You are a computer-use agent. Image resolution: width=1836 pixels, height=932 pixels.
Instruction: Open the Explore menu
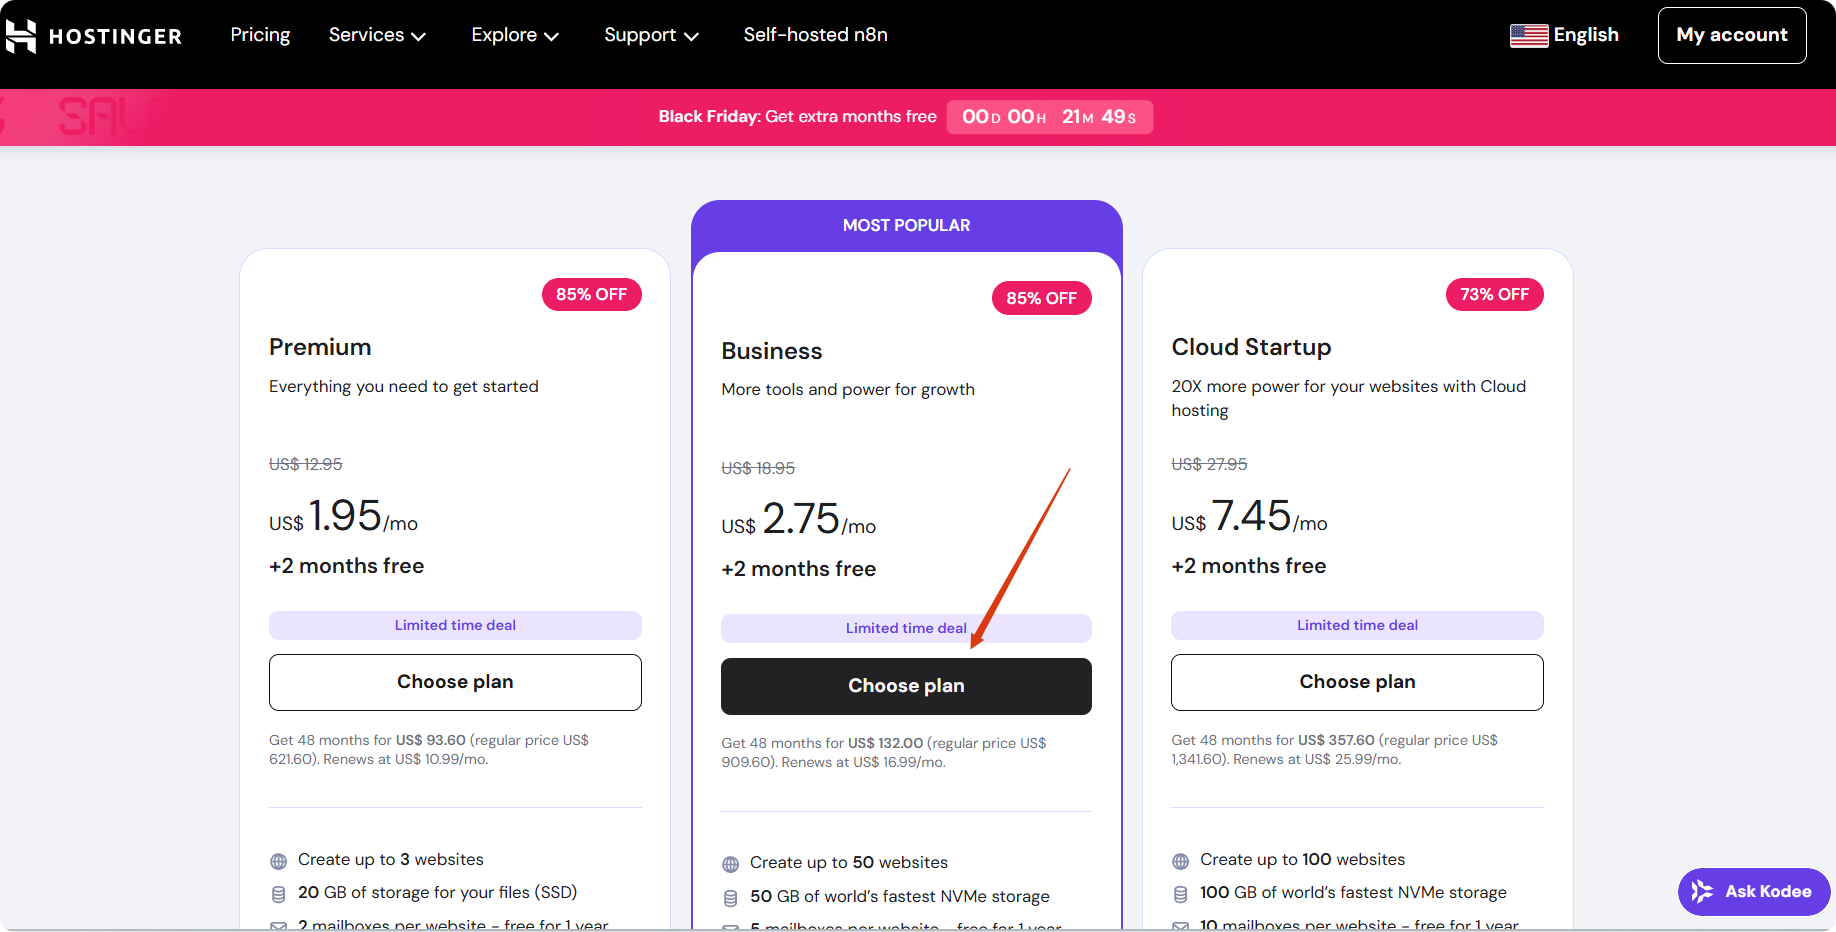514,34
